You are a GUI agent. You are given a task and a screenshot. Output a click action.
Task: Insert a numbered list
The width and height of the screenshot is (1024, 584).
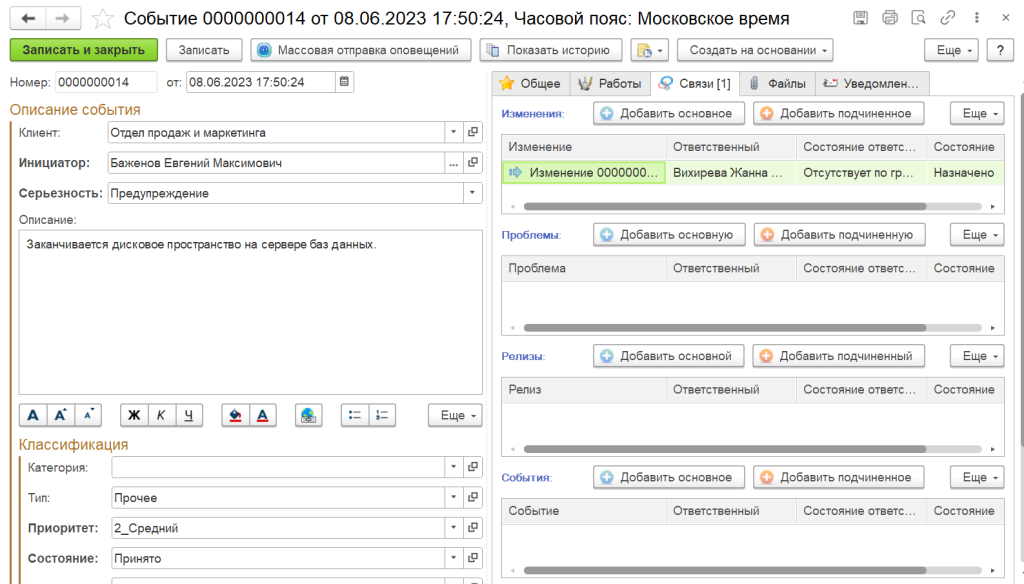[382, 415]
